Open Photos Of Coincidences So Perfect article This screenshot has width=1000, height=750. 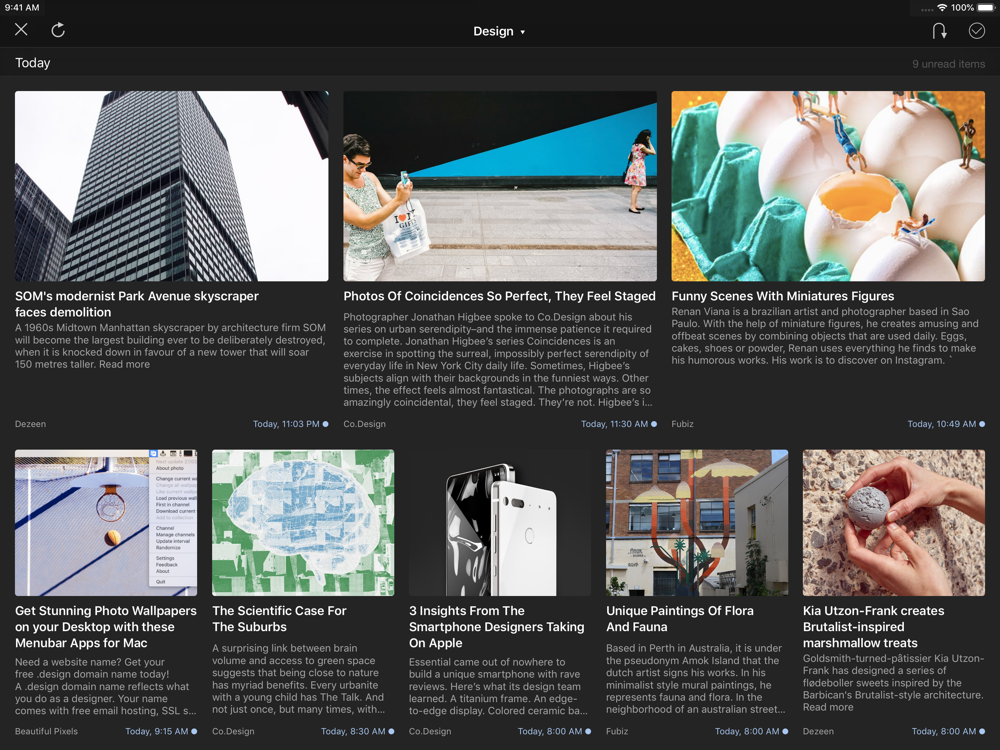click(499, 296)
